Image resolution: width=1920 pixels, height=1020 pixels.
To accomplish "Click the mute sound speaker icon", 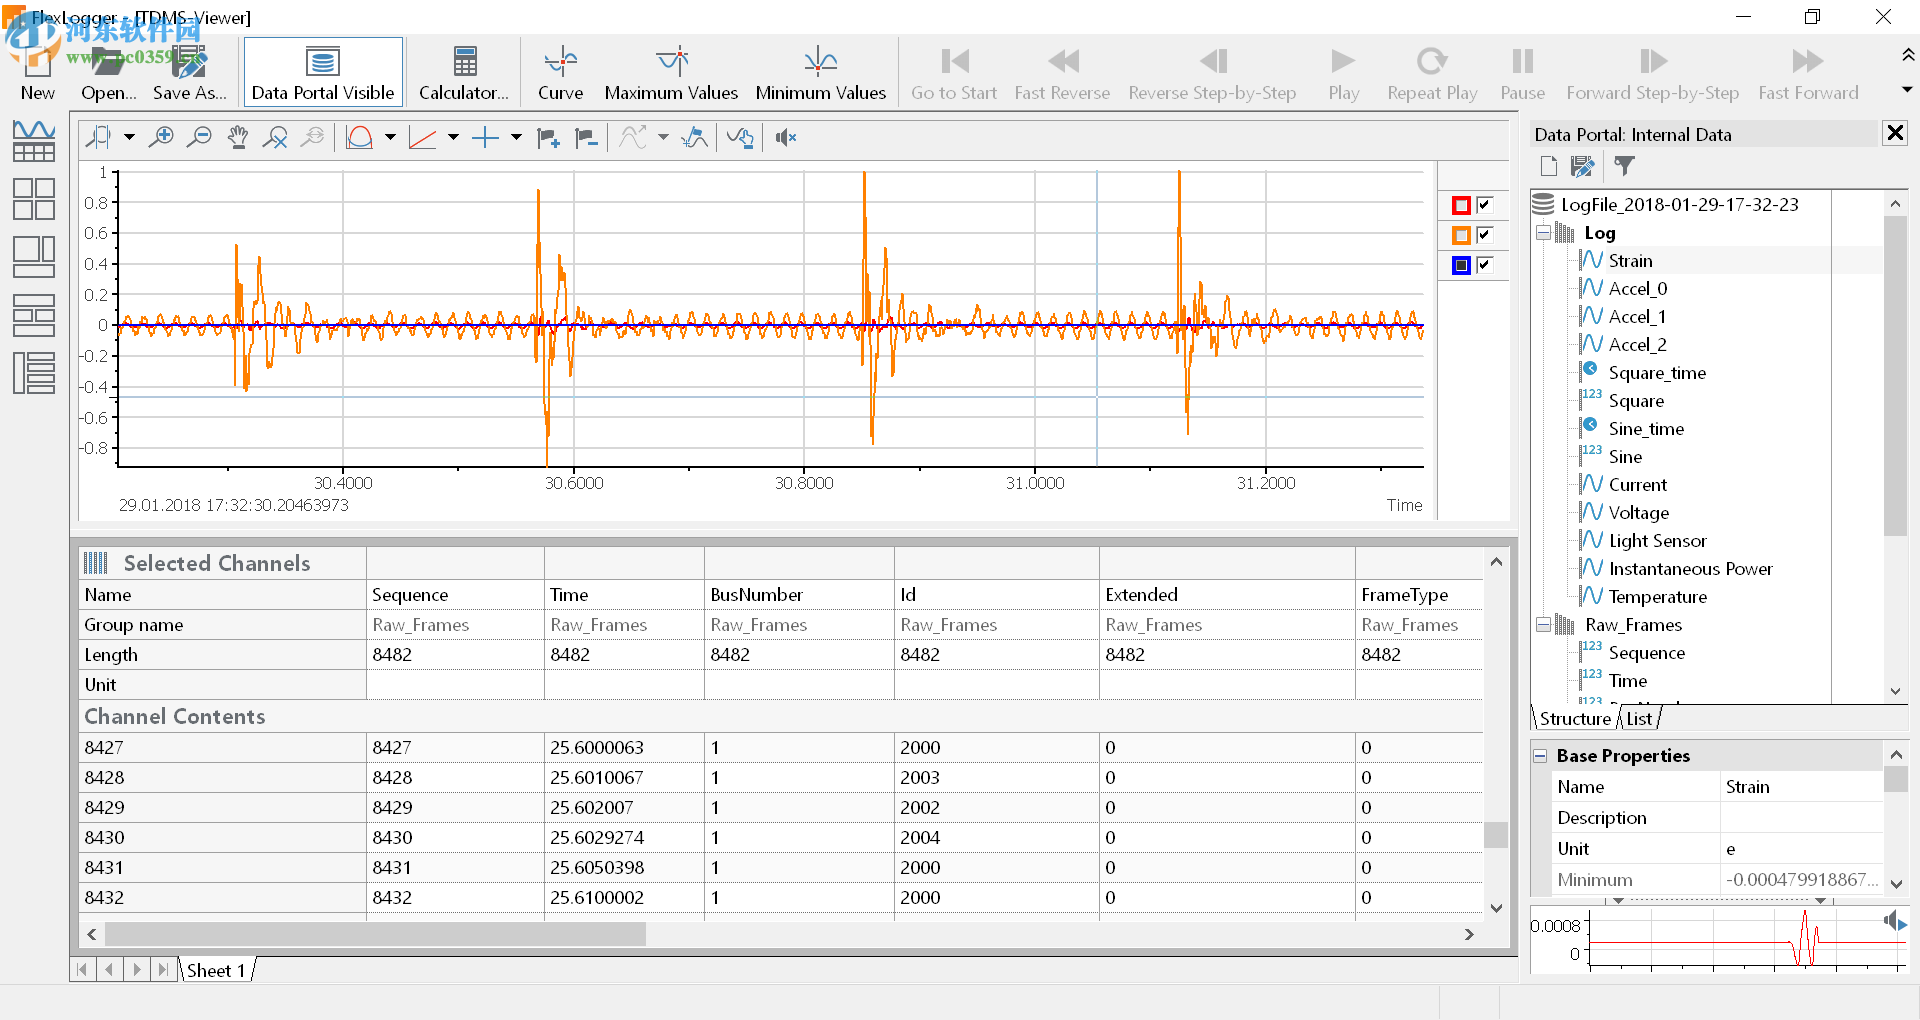I will click(x=786, y=138).
